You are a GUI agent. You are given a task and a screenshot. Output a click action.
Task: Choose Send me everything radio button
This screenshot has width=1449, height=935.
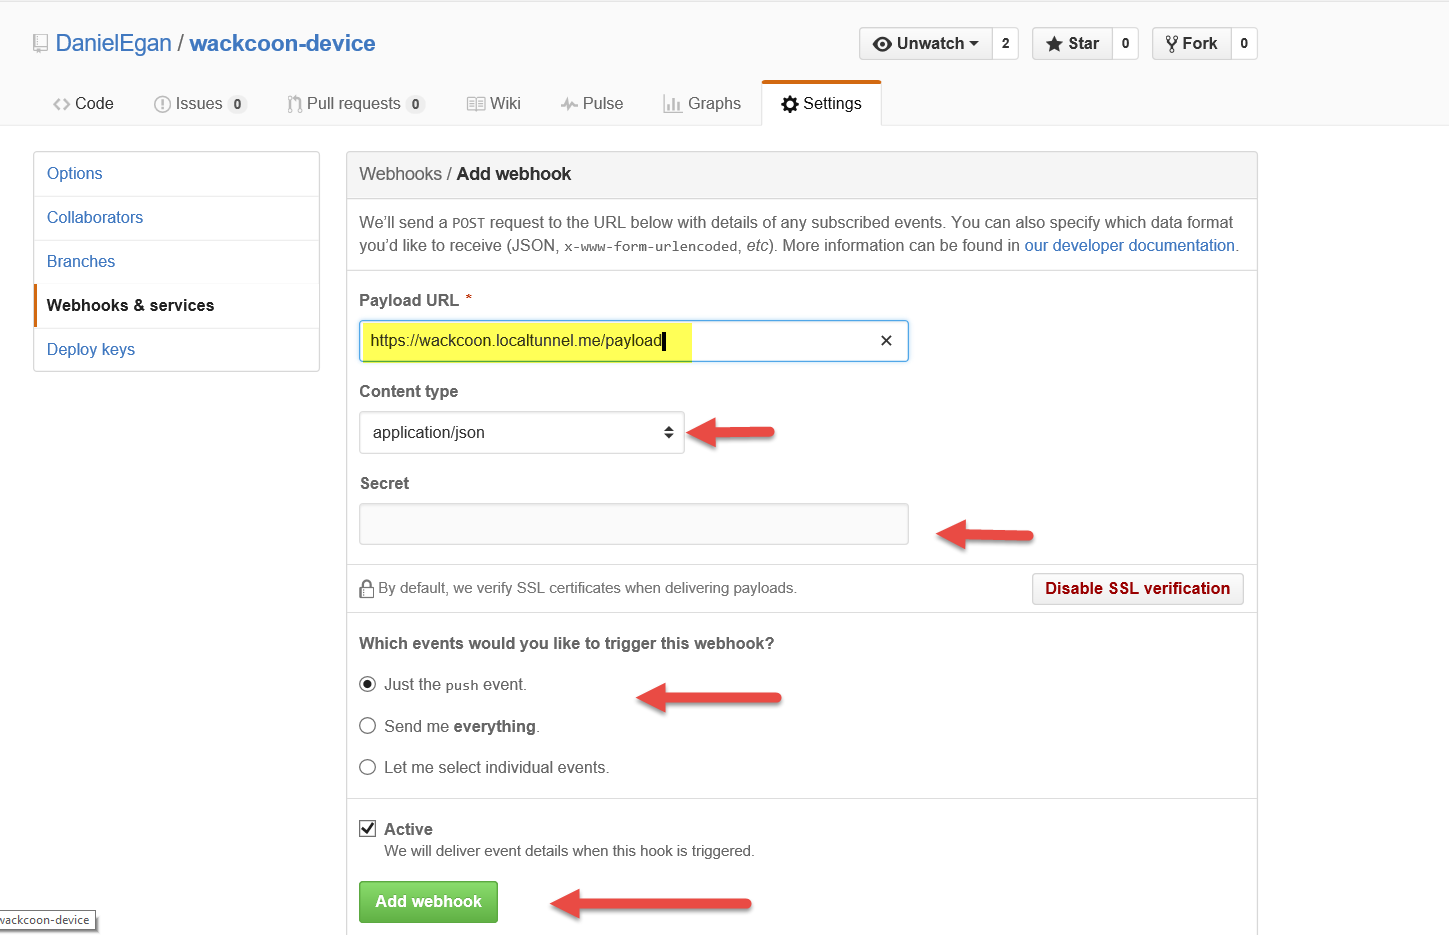(x=368, y=726)
